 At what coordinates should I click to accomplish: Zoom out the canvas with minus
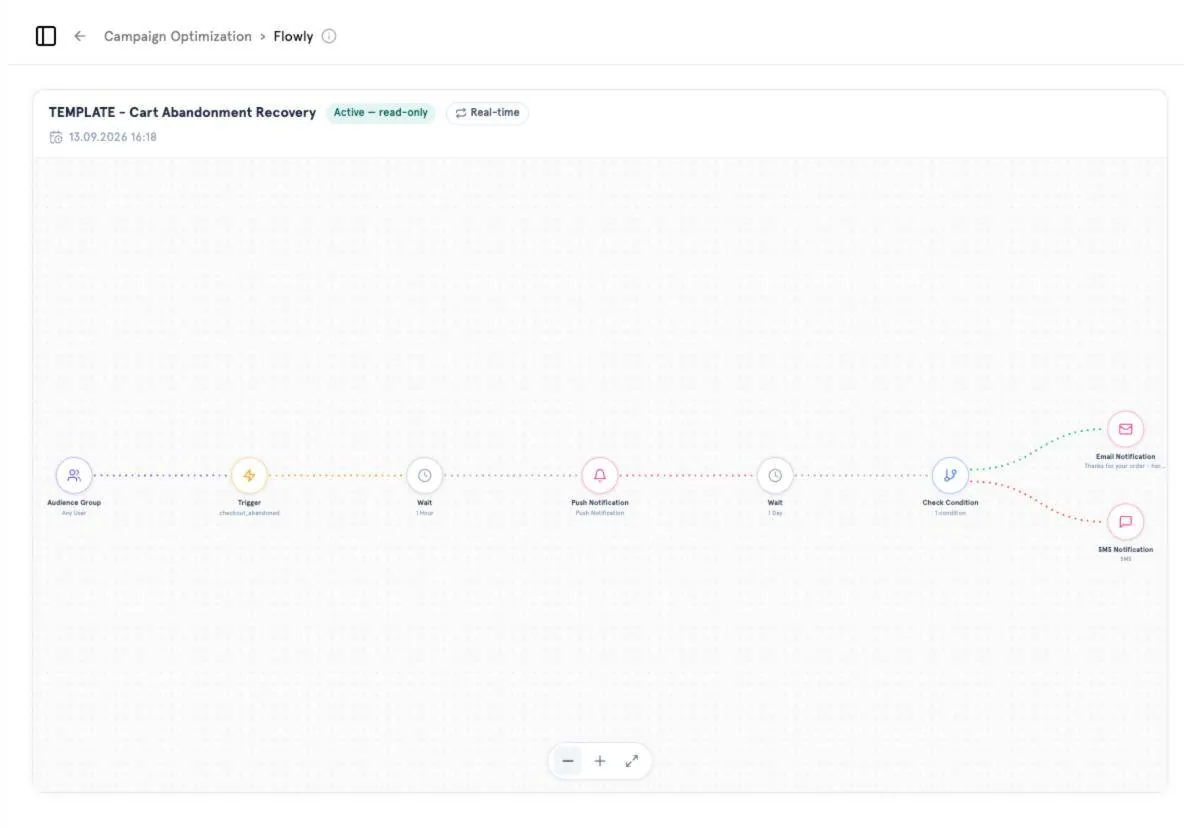click(x=568, y=761)
